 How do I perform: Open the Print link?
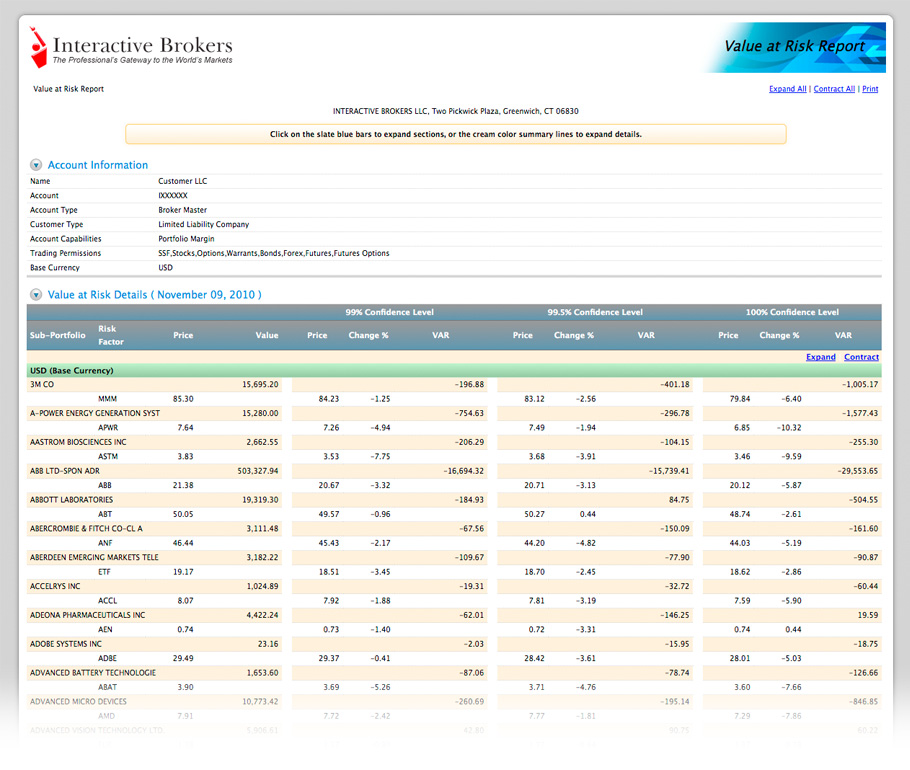click(x=870, y=89)
